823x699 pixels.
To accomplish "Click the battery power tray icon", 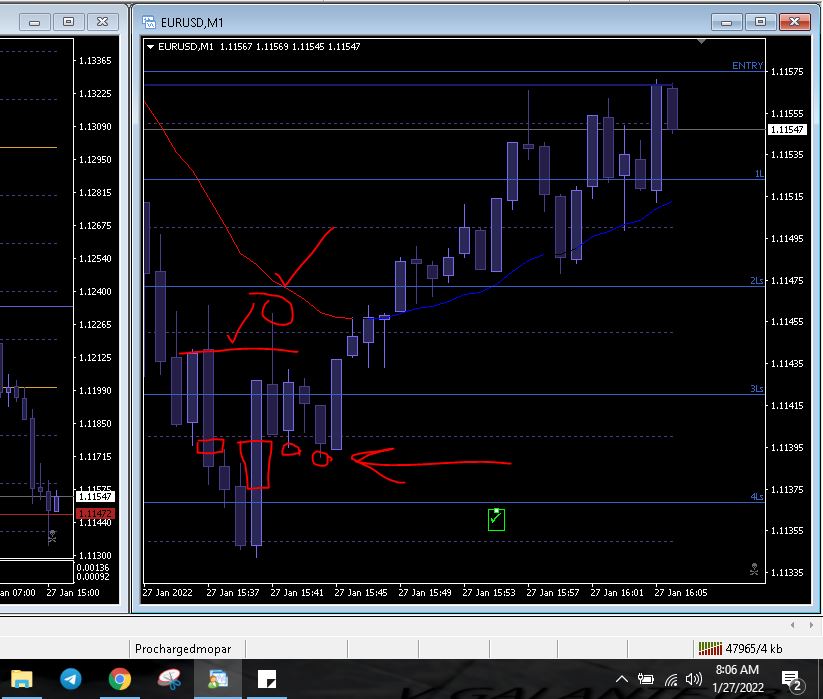I will point(646,679).
